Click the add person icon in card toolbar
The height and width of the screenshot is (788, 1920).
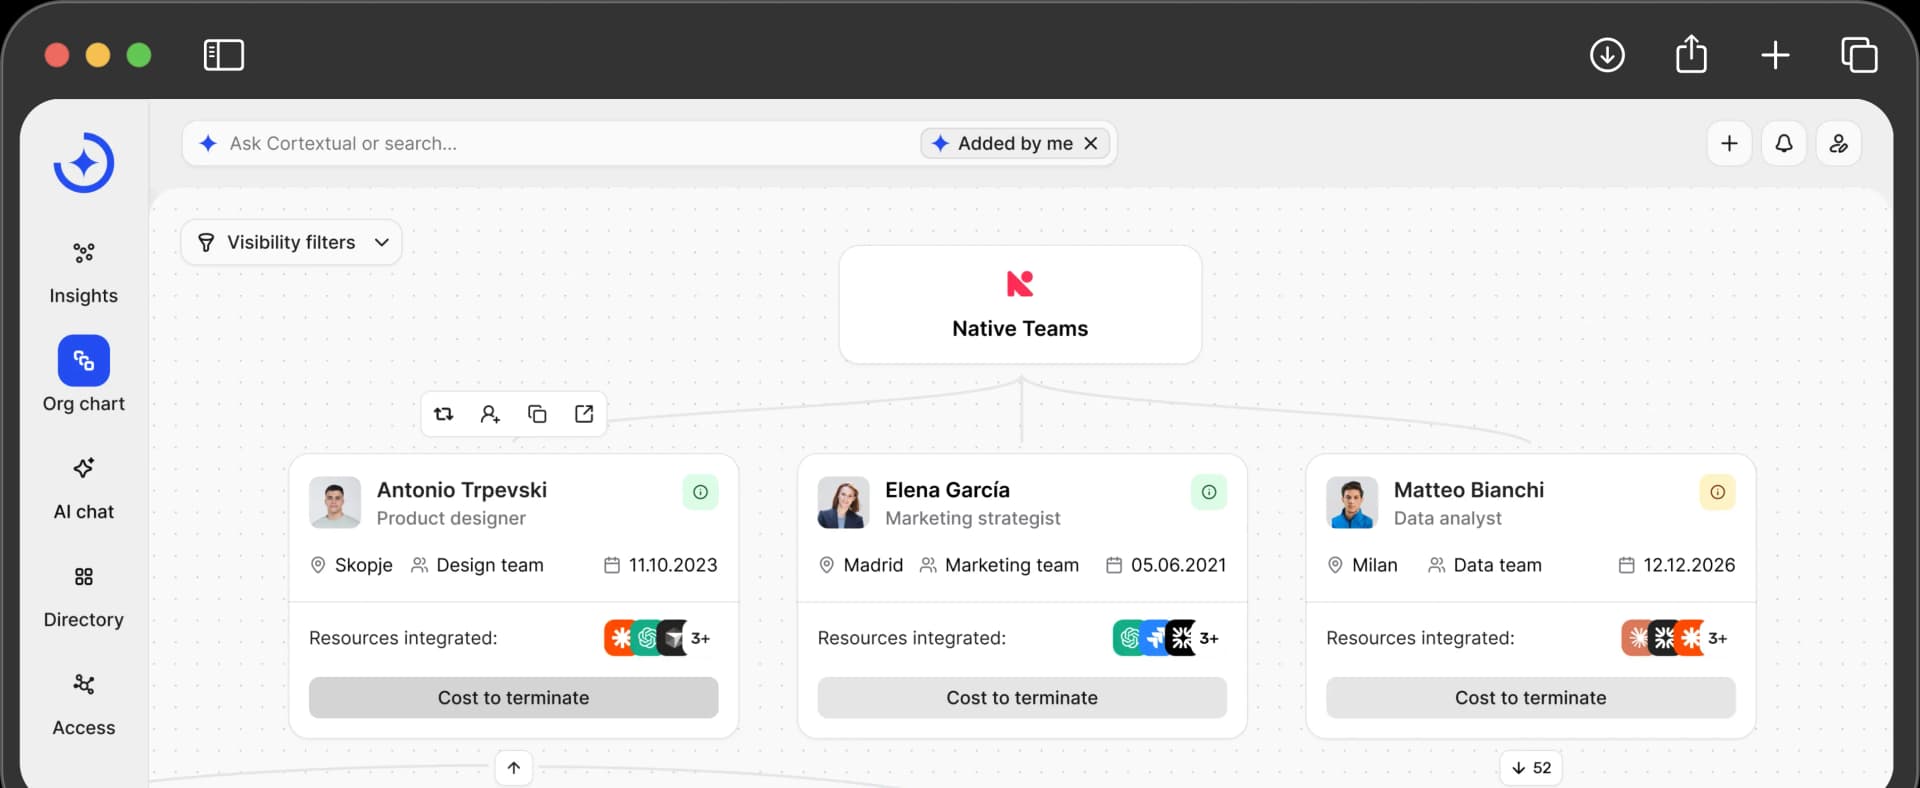tap(490, 414)
